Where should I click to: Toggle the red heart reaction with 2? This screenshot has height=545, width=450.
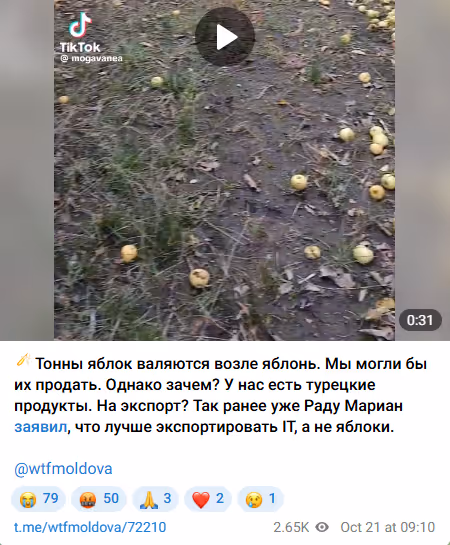coord(208,499)
